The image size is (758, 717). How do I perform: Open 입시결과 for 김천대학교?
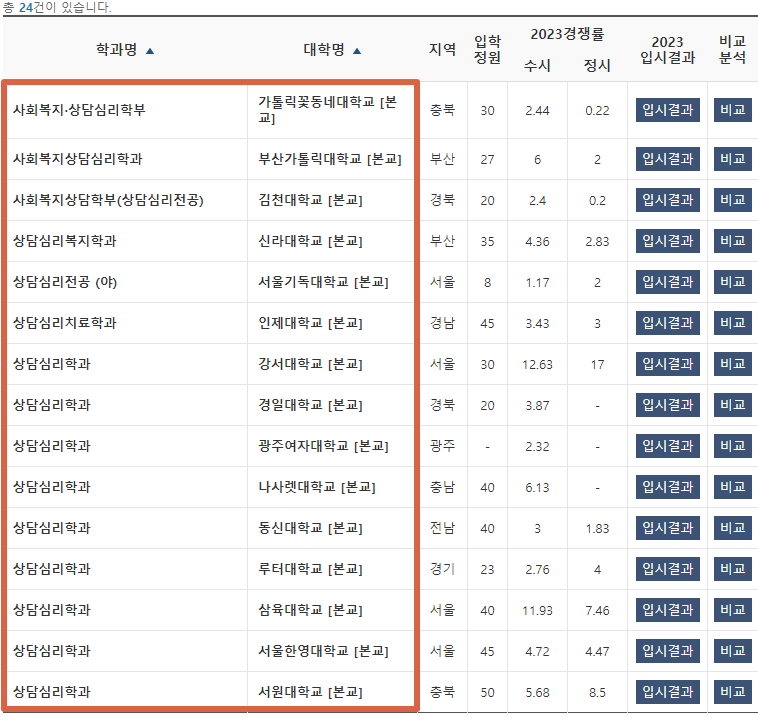[668, 200]
